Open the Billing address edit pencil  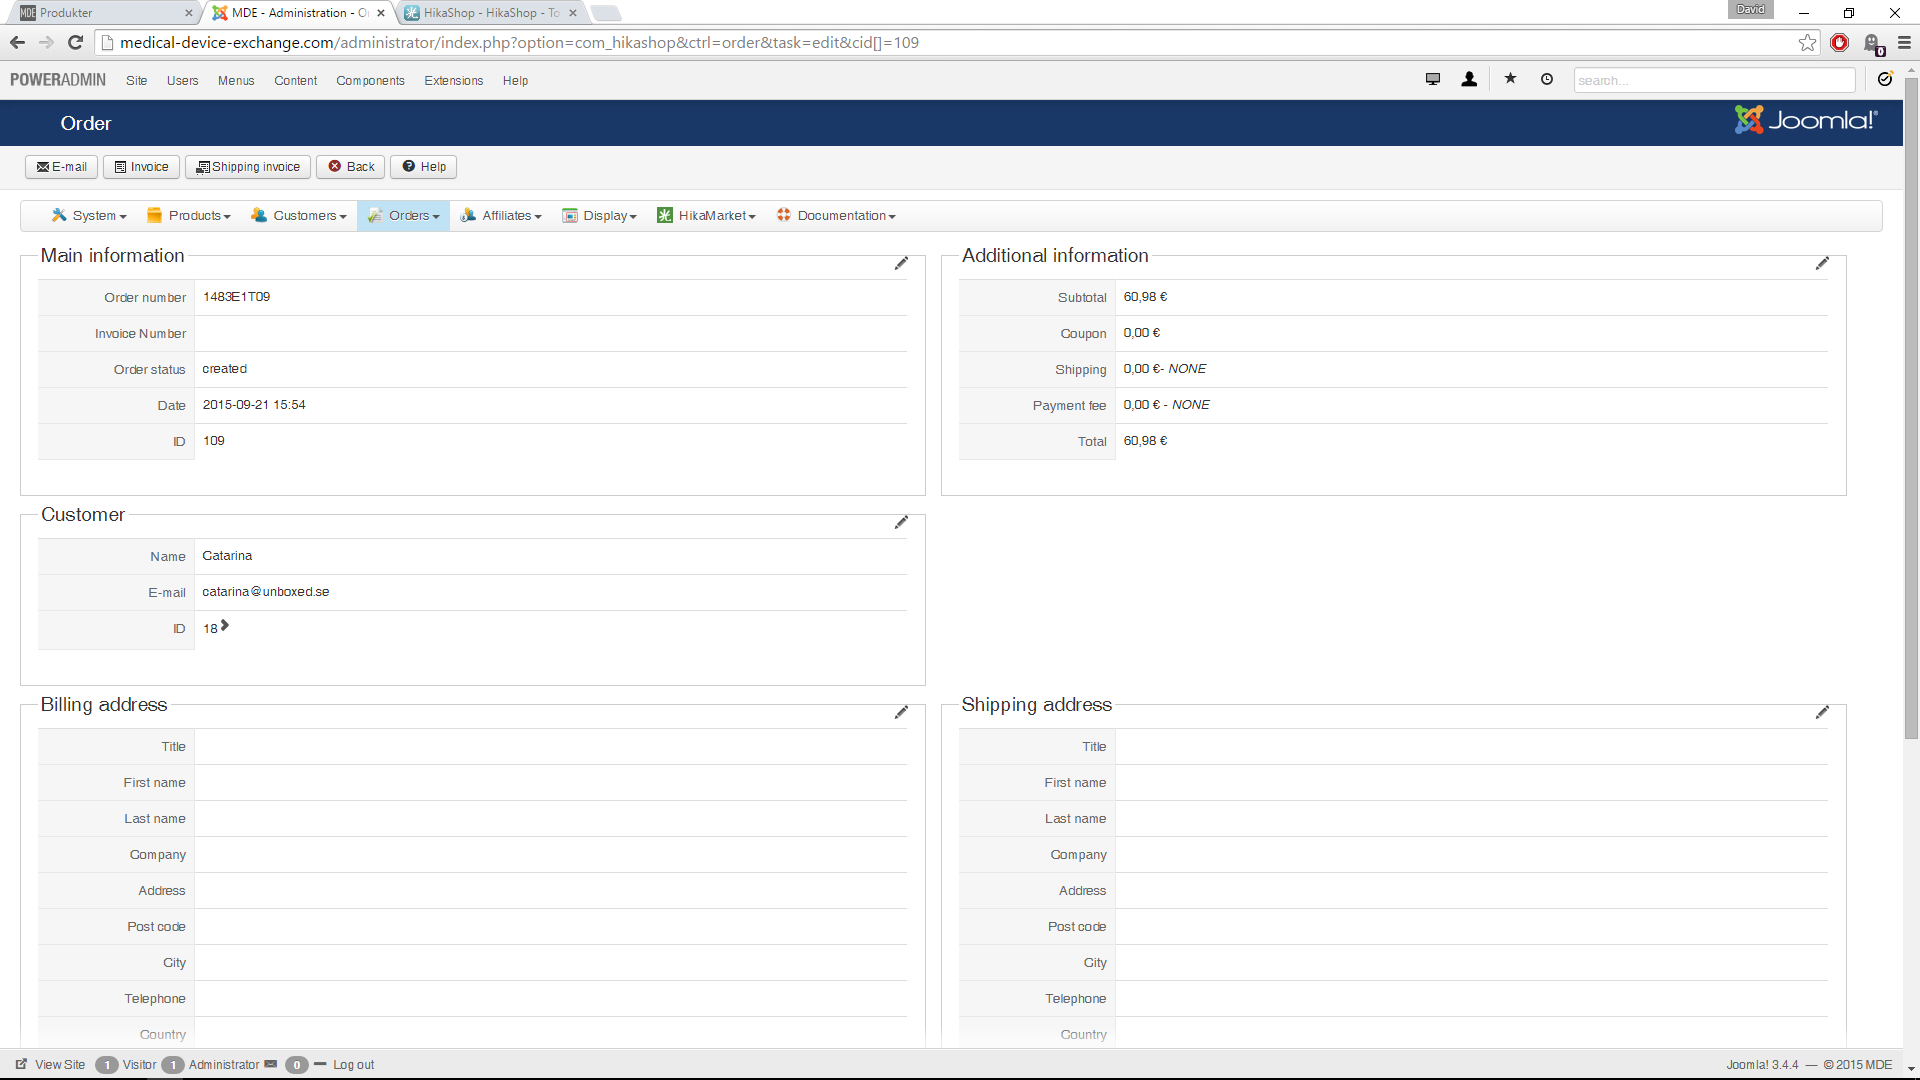(901, 712)
